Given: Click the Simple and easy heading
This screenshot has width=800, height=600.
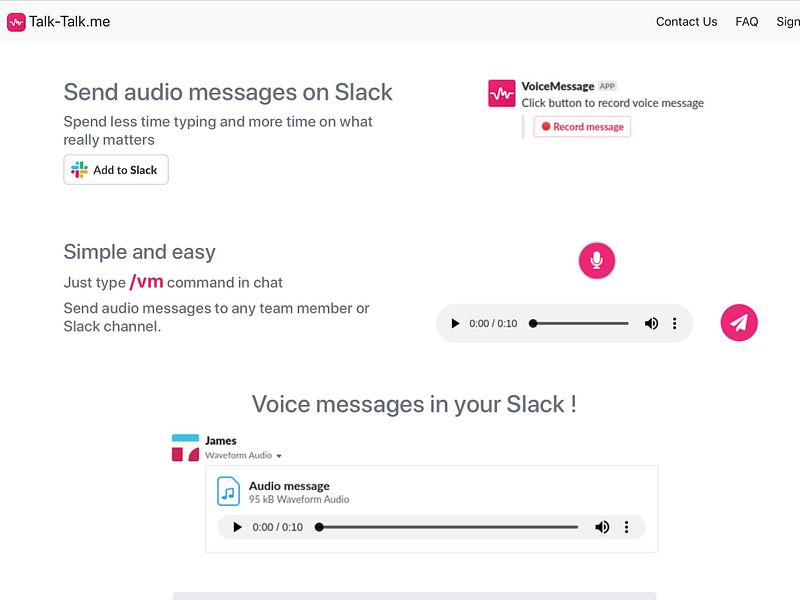Looking at the screenshot, I should (139, 252).
